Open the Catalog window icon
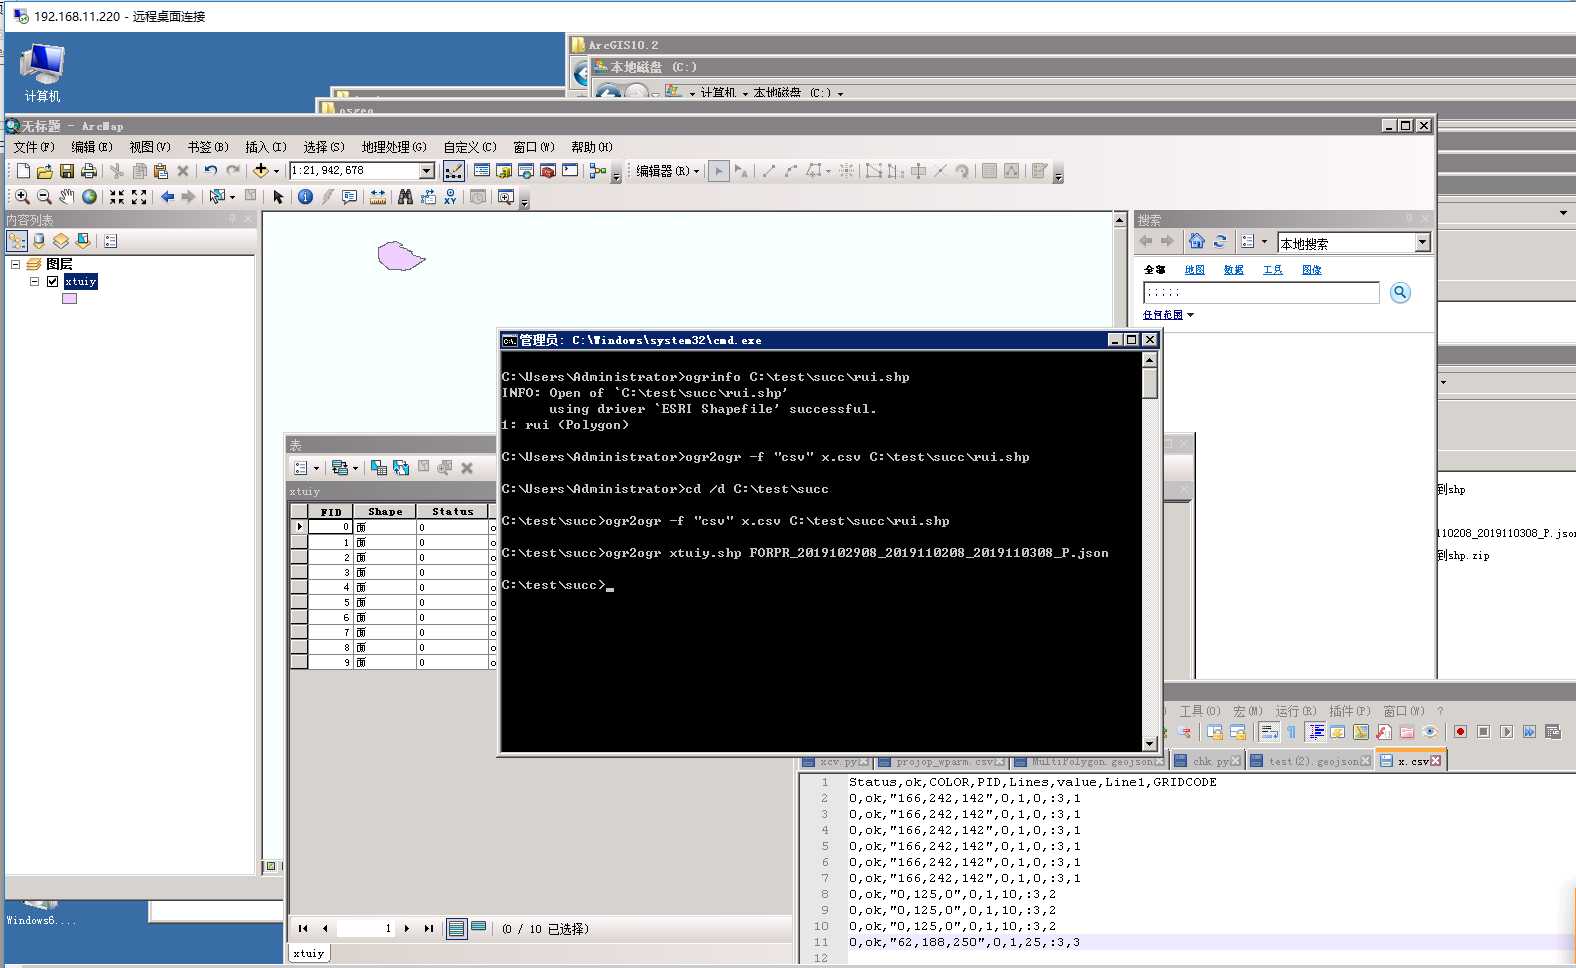 point(504,171)
